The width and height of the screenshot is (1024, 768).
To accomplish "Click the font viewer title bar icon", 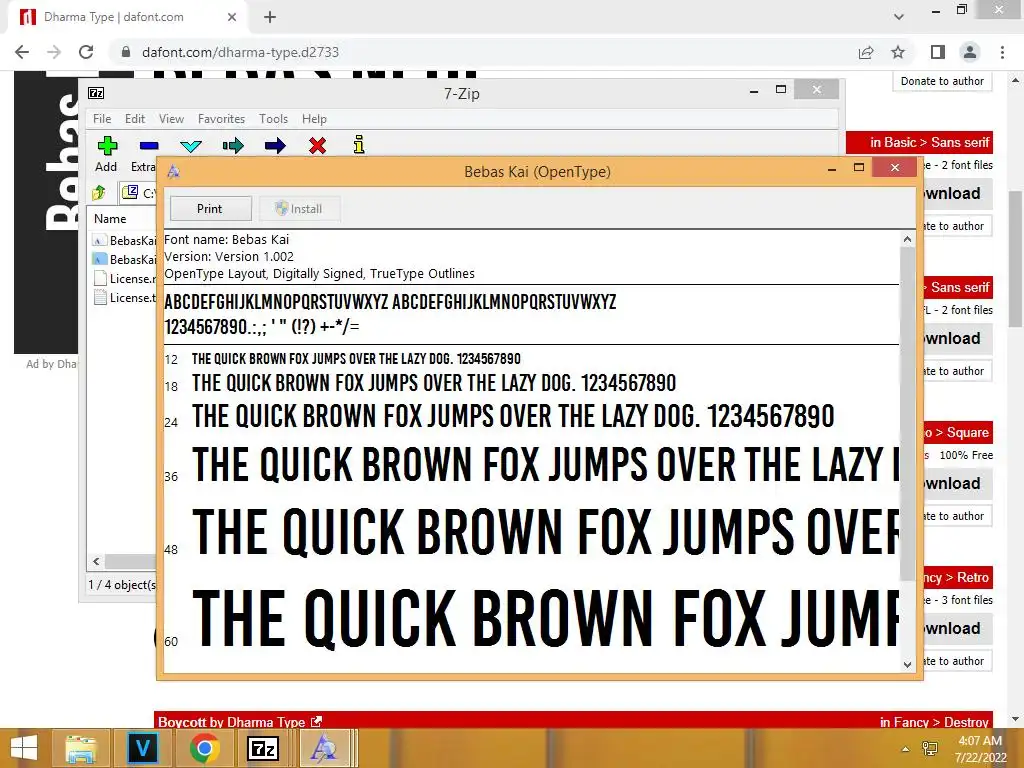I will pos(174,171).
